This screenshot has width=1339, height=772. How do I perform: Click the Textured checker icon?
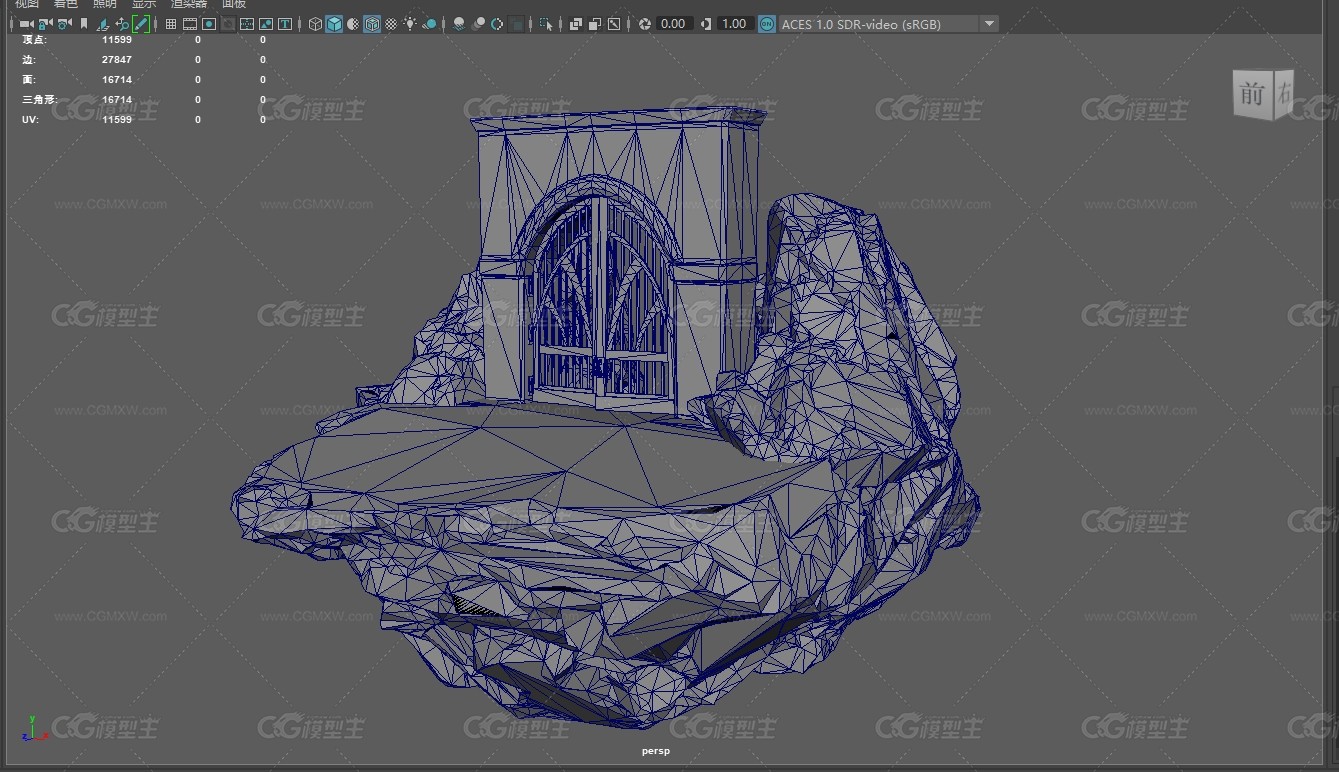point(391,24)
